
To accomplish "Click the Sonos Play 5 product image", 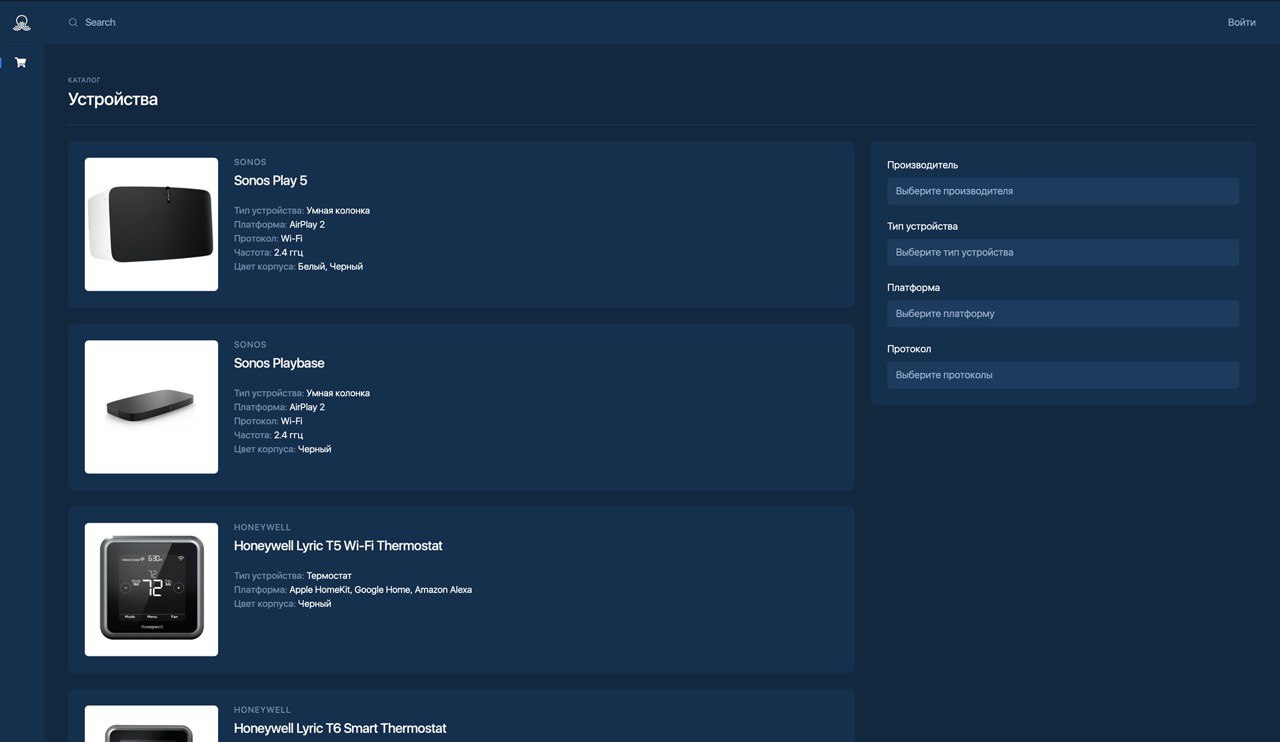I will click(151, 224).
